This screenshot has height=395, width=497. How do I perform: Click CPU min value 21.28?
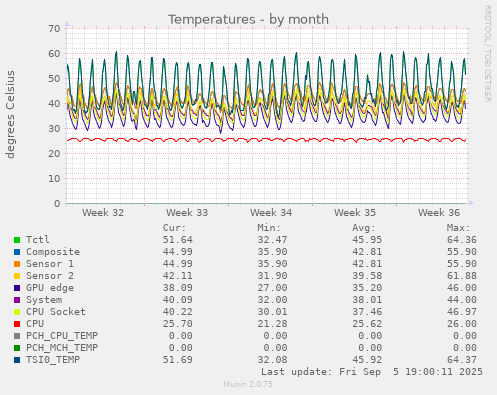[272, 324]
